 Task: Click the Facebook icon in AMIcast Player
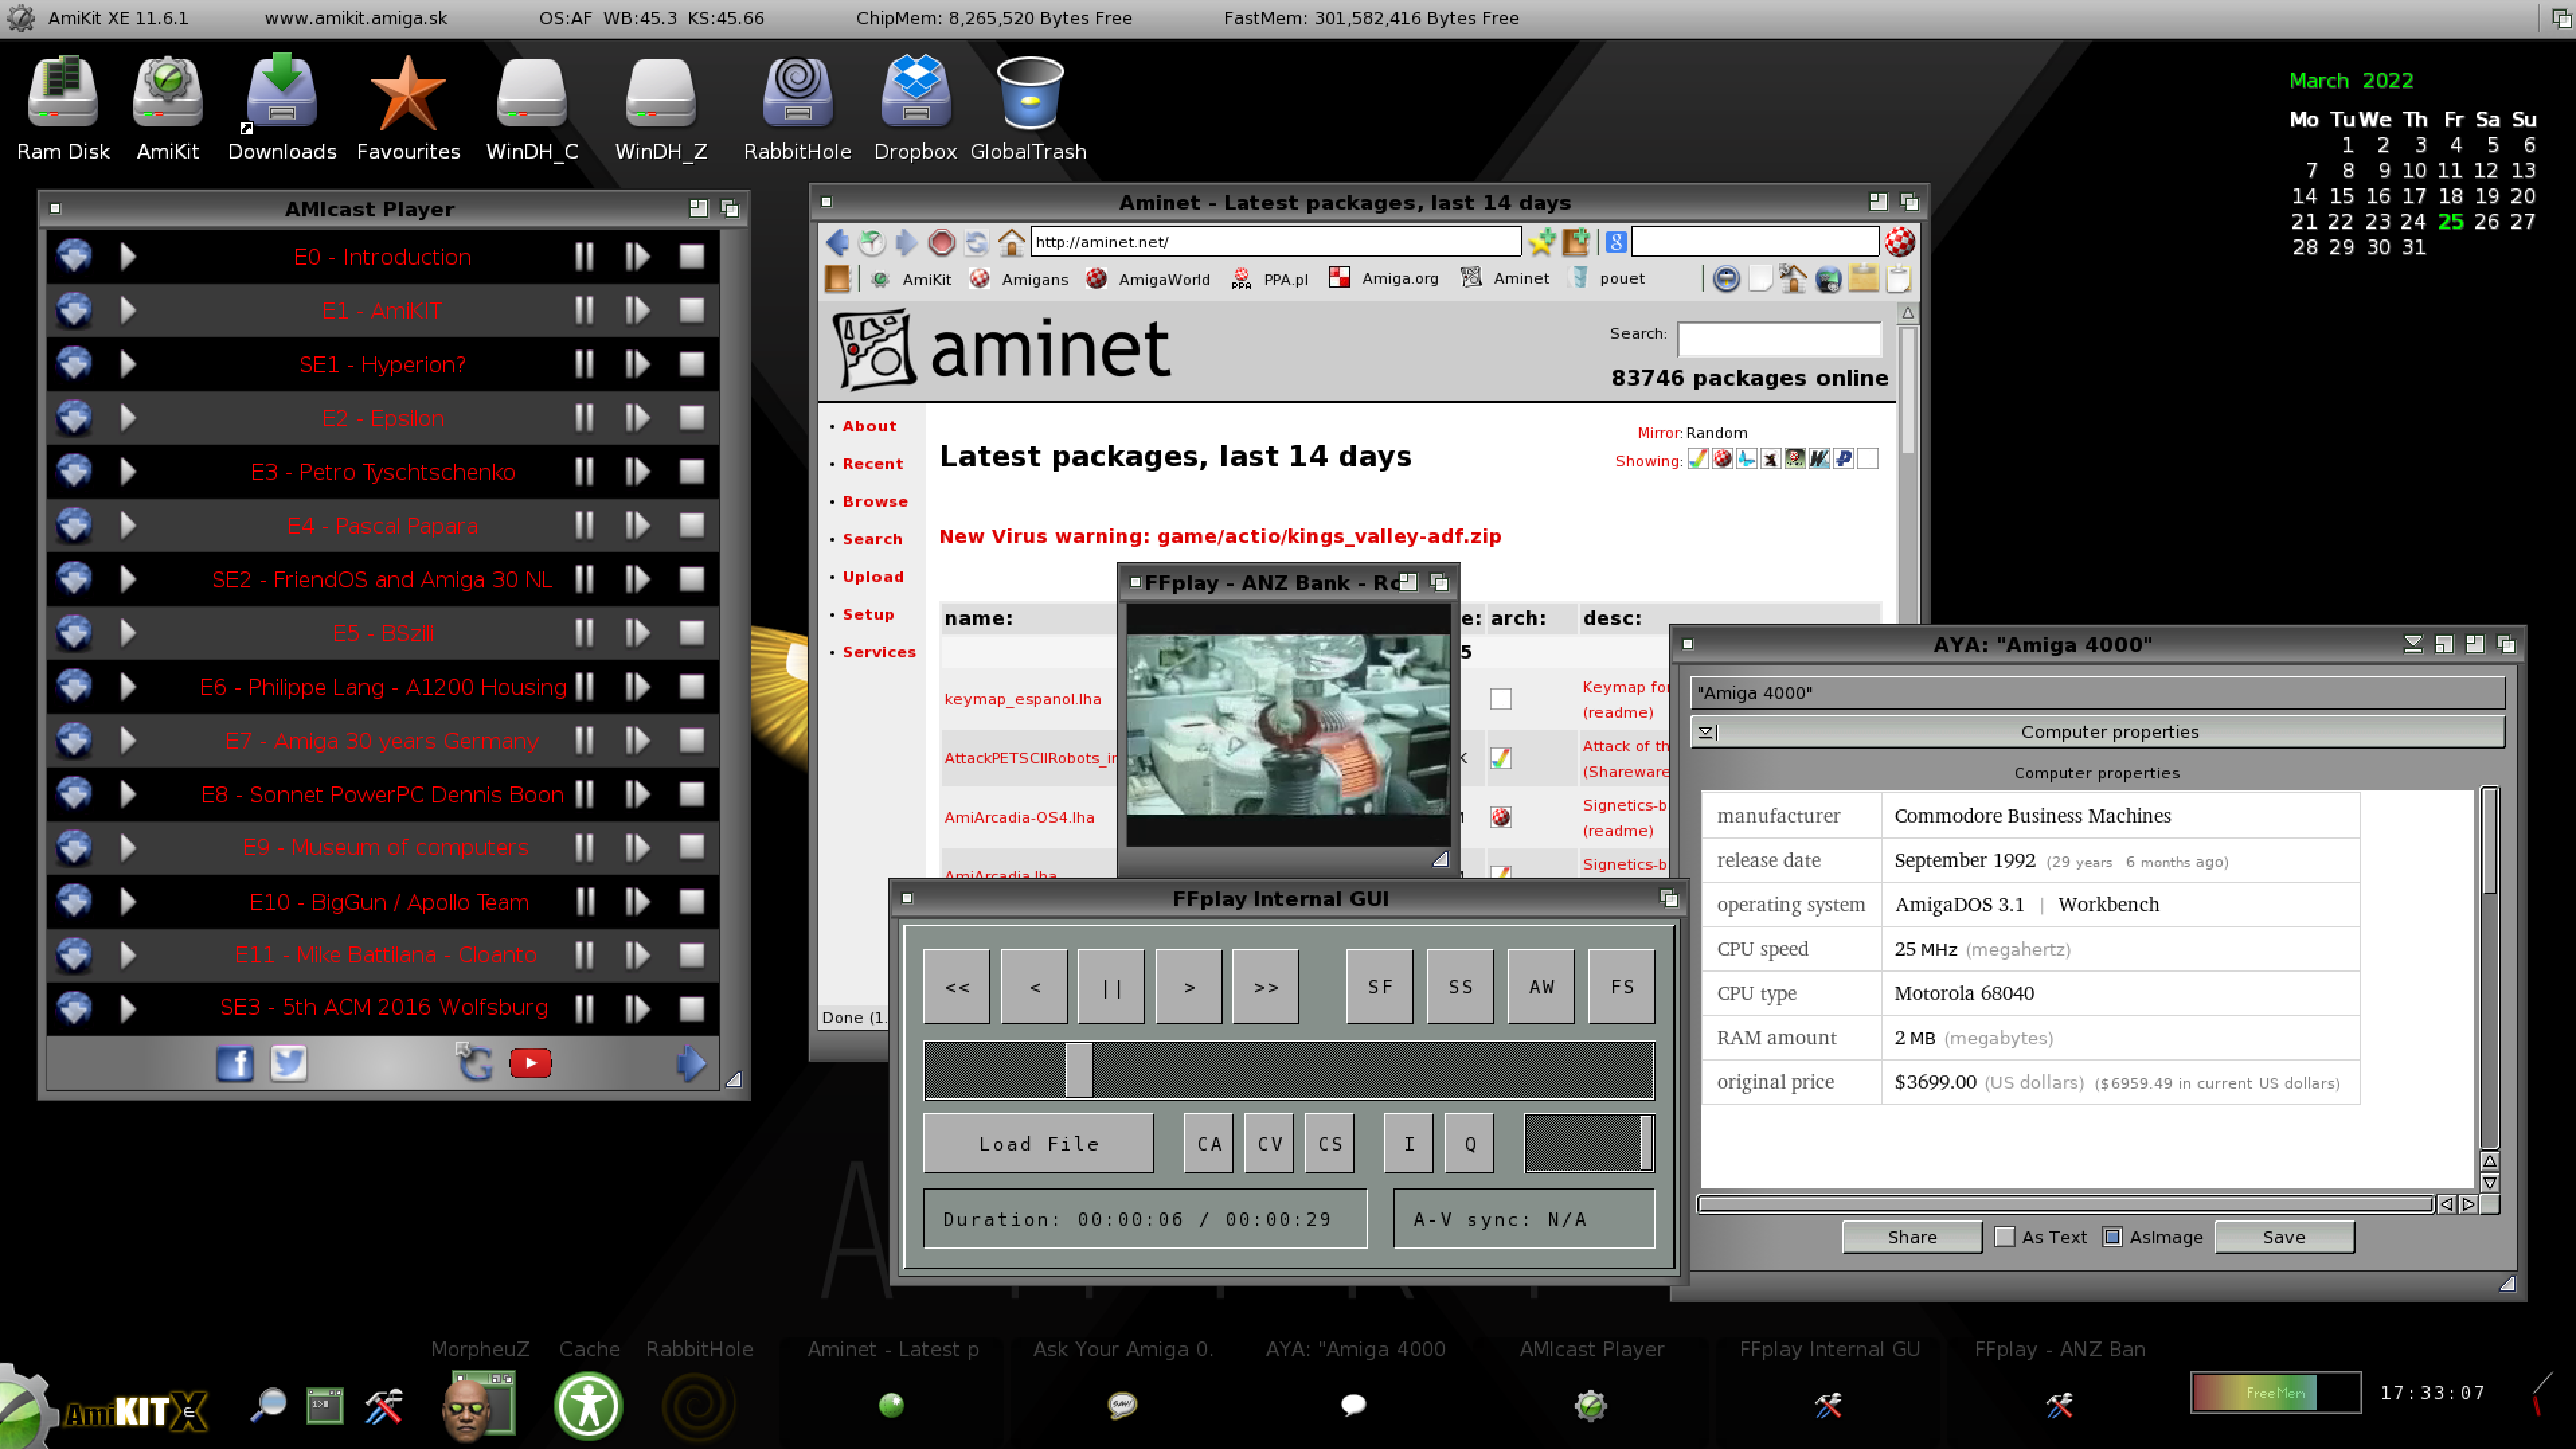pos(235,1063)
